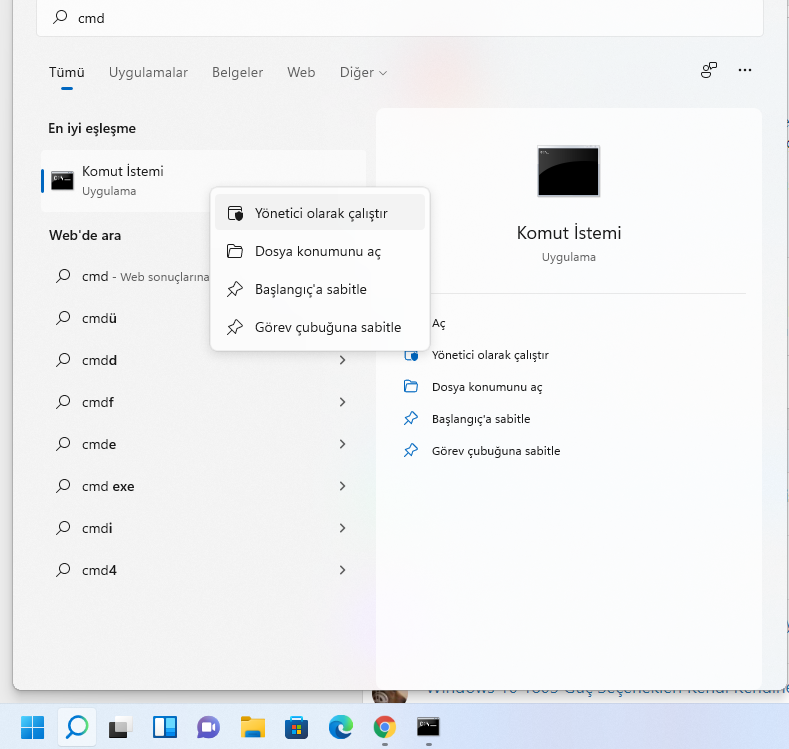Screen dimensions: 789x749
Task: Click the shield icon in the context menu
Action: point(235,213)
